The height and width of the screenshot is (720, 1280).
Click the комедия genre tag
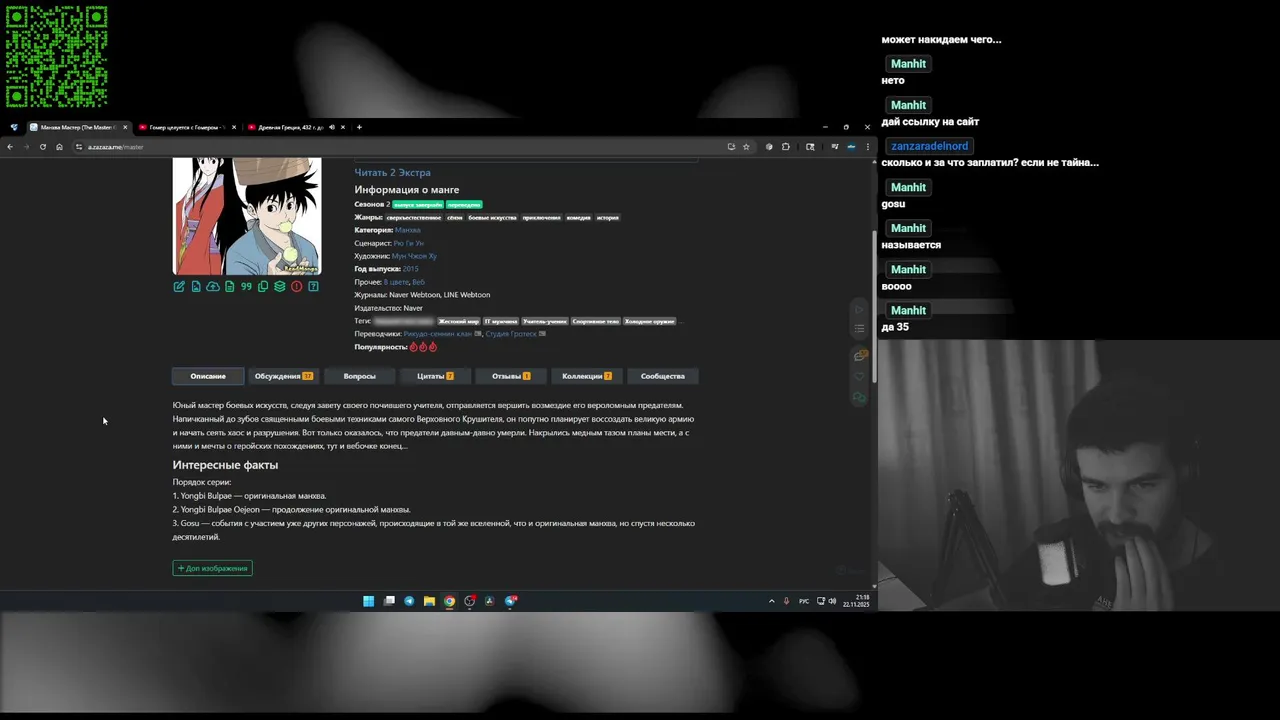[579, 217]
